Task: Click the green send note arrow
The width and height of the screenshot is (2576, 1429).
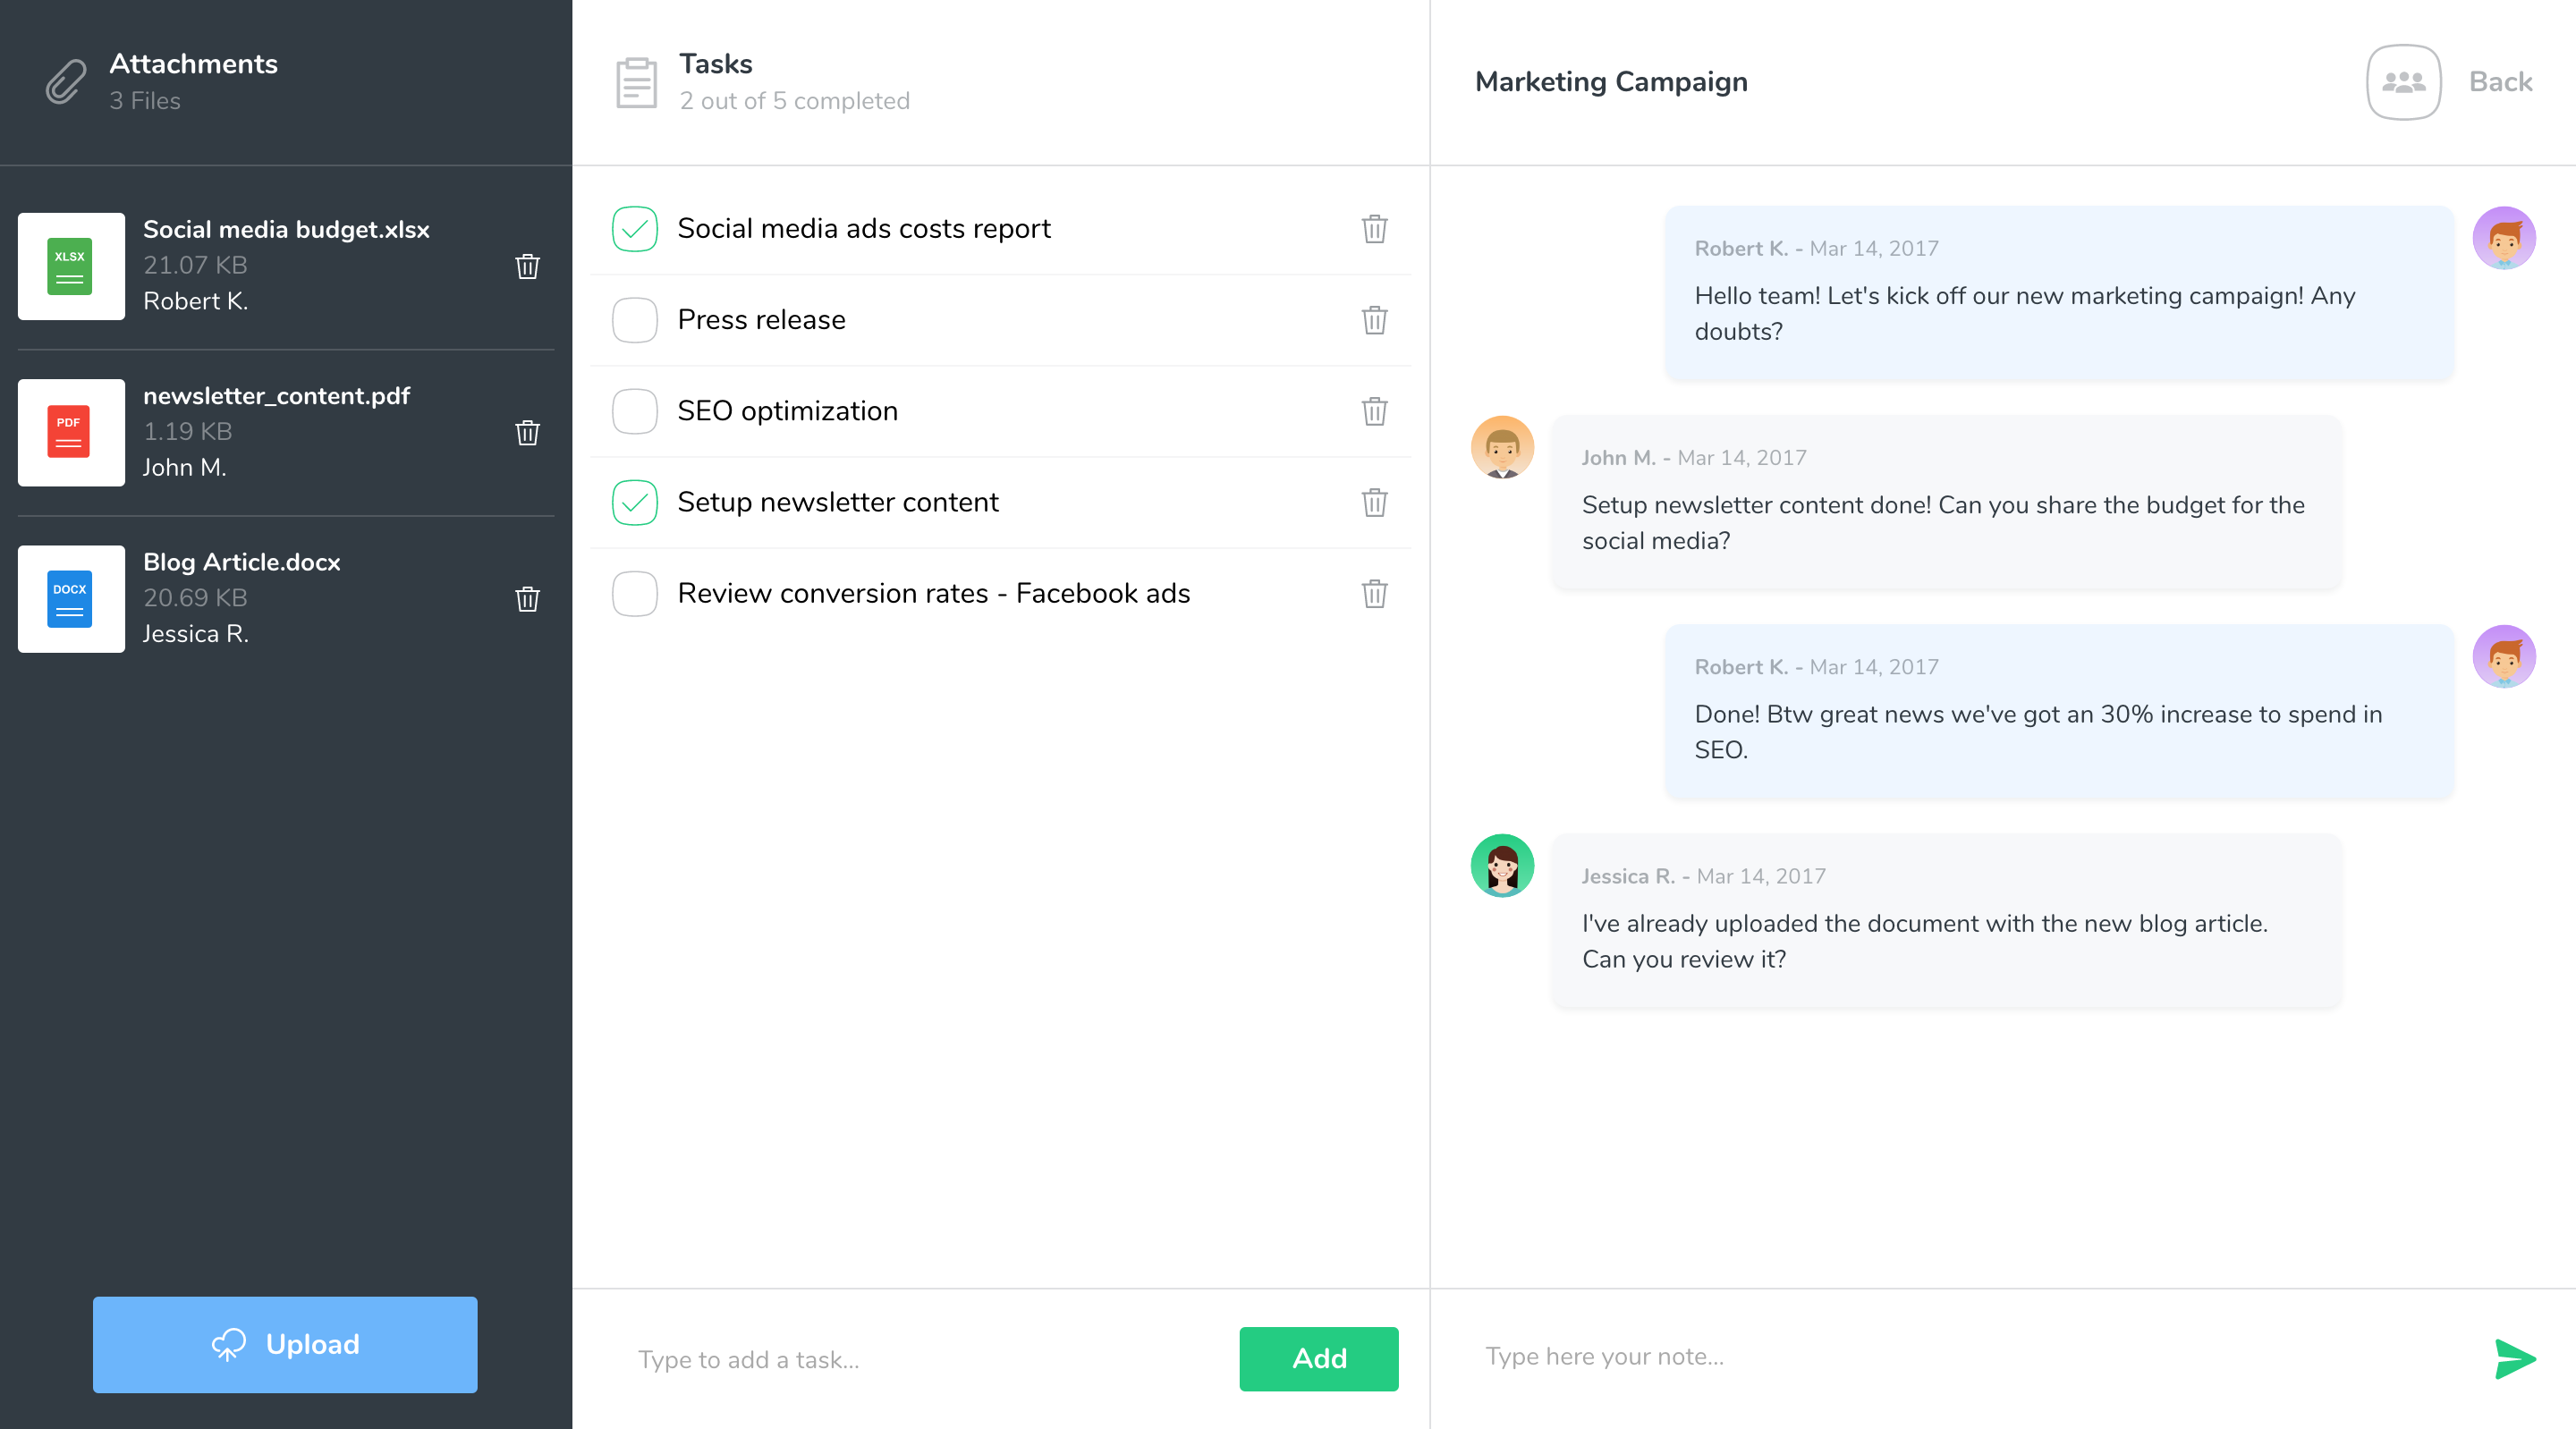Action: pos(2514,1358)
